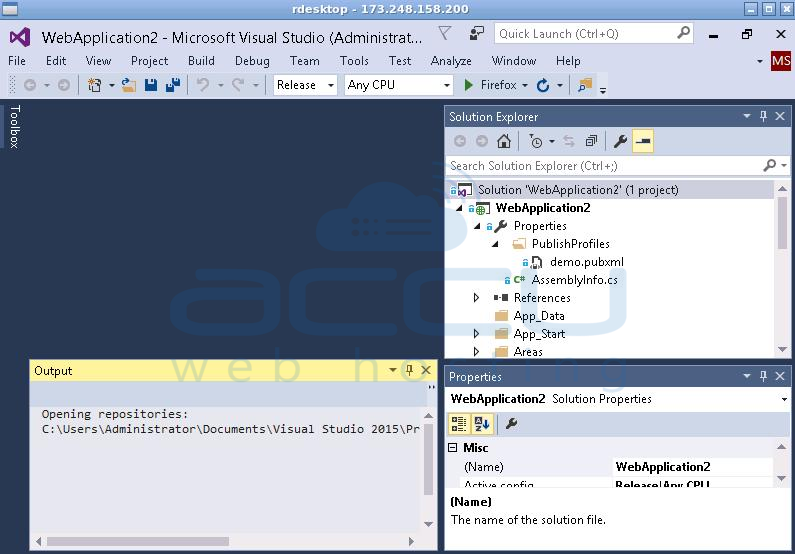This screenshot has width=795, height=554.
Task: Select AssemblyInfo.cs file
Action: tap(574, 280)
